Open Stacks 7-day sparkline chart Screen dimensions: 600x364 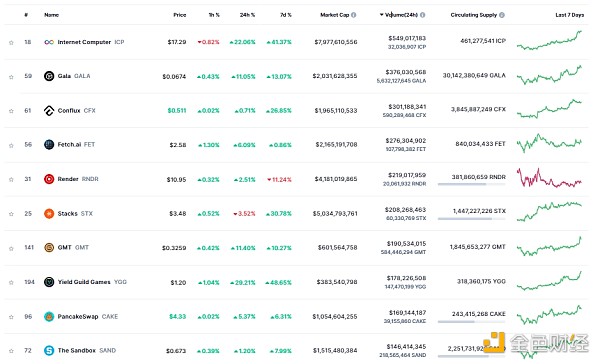pos(549,212)
